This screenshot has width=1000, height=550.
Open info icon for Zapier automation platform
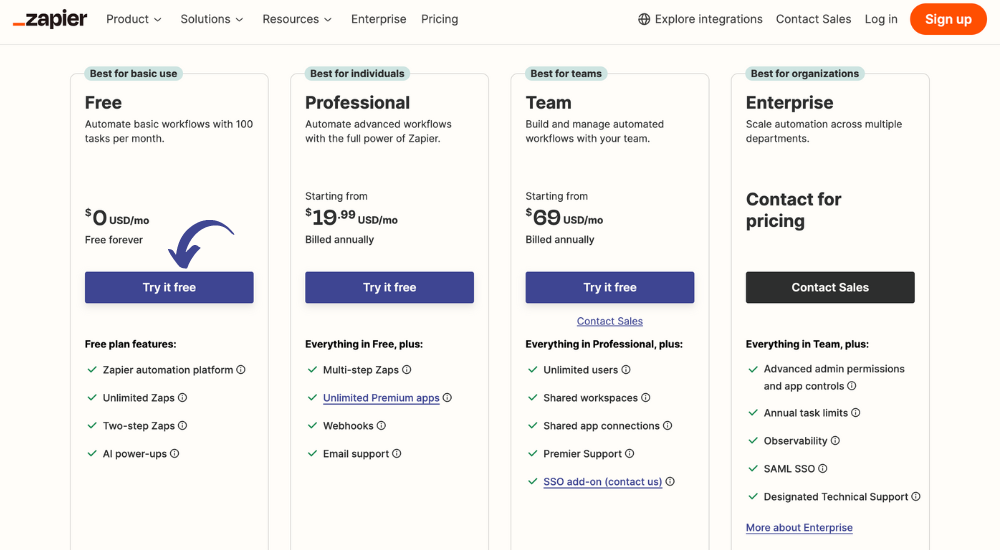click(241, 369)
